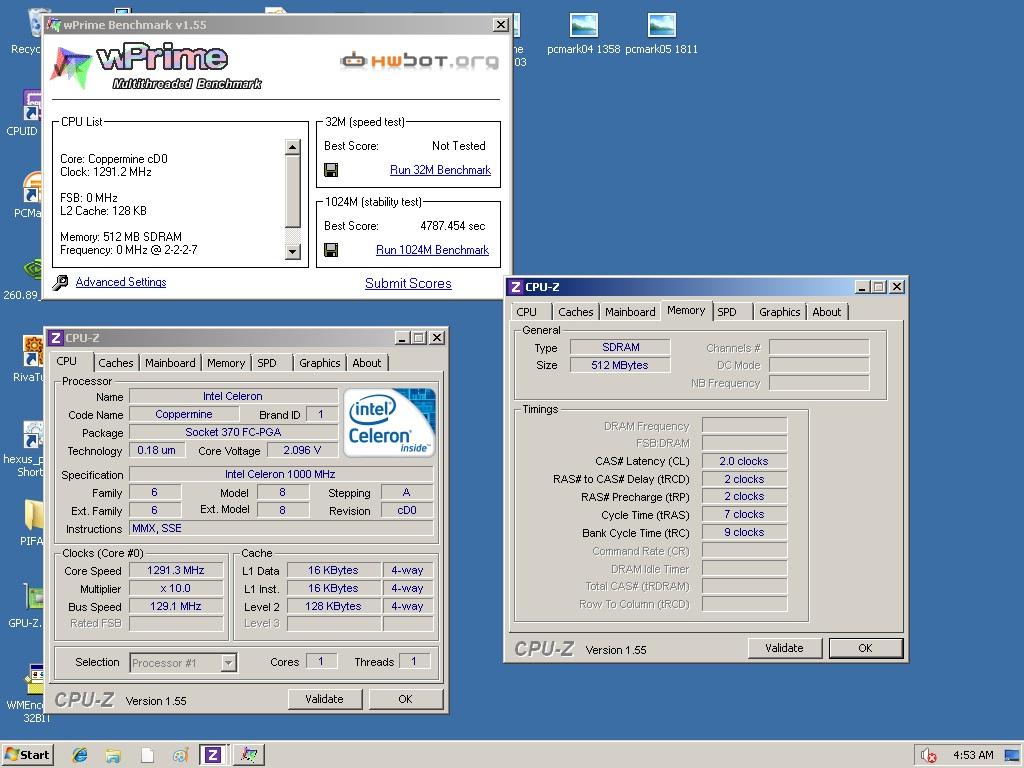Screen dimensions: 1024x768
Task: Click the Best Score 4787.454 sec value
Action: point(453,226)
